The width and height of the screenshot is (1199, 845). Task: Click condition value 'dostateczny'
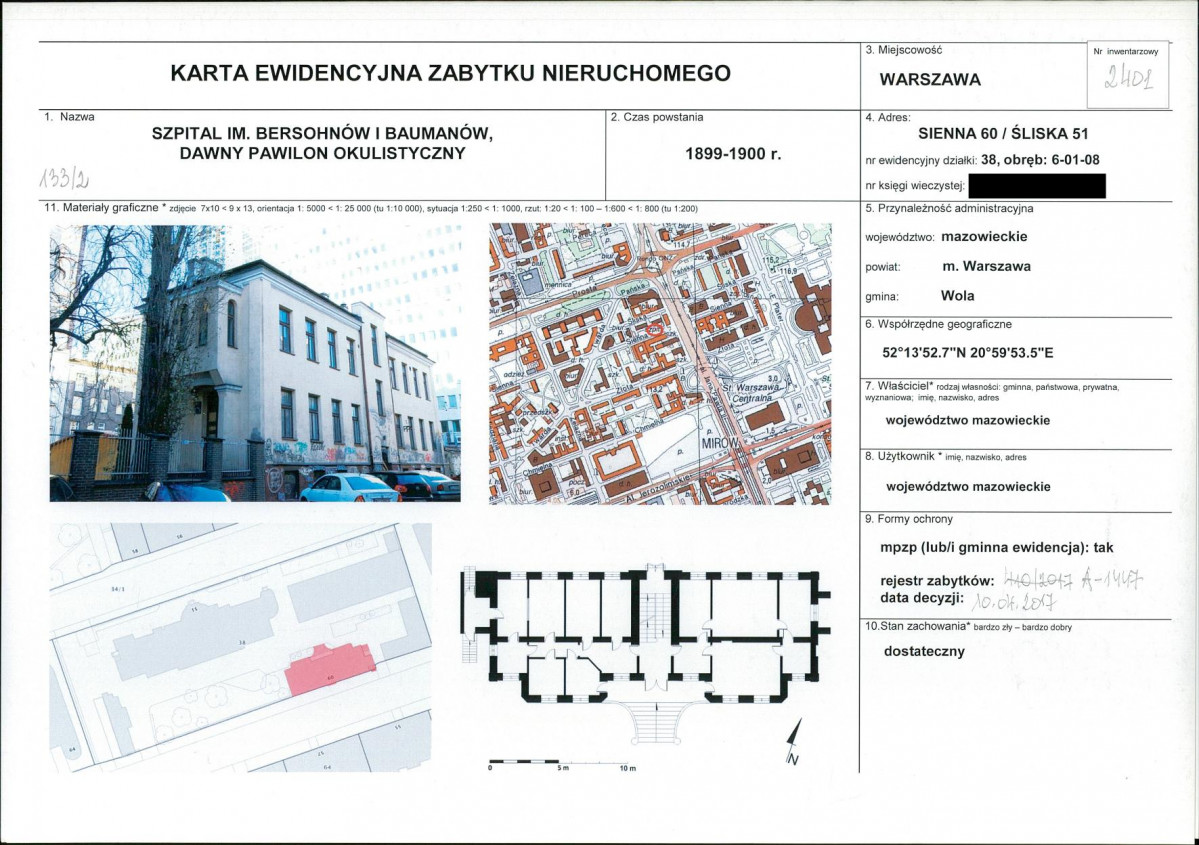[x=924, y=652]
